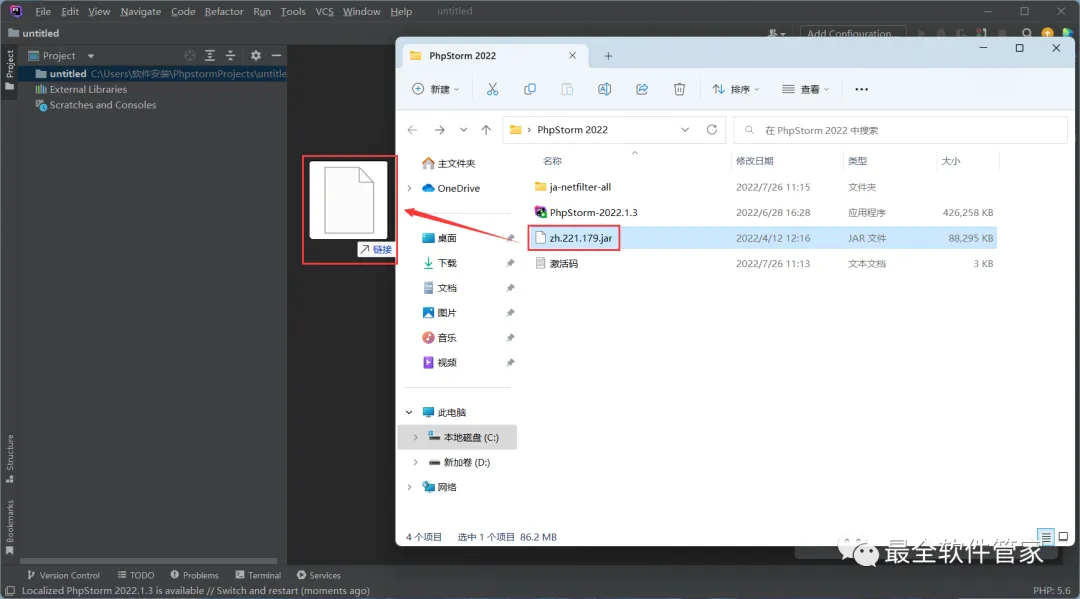Expand the OneDrive node
1080x599 pixels.
[x=409, y=188]
